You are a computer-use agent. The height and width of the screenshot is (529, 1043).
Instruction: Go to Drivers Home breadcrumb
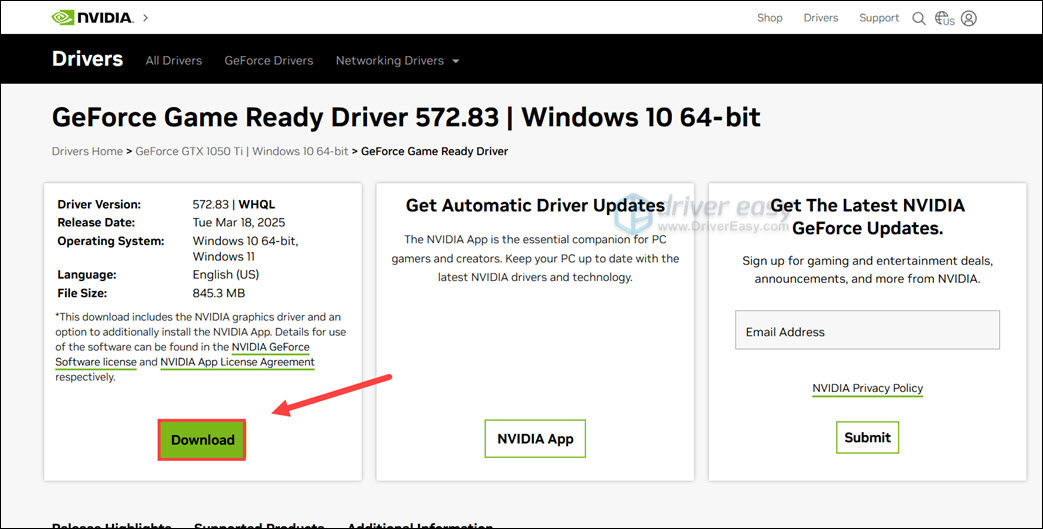87,151
